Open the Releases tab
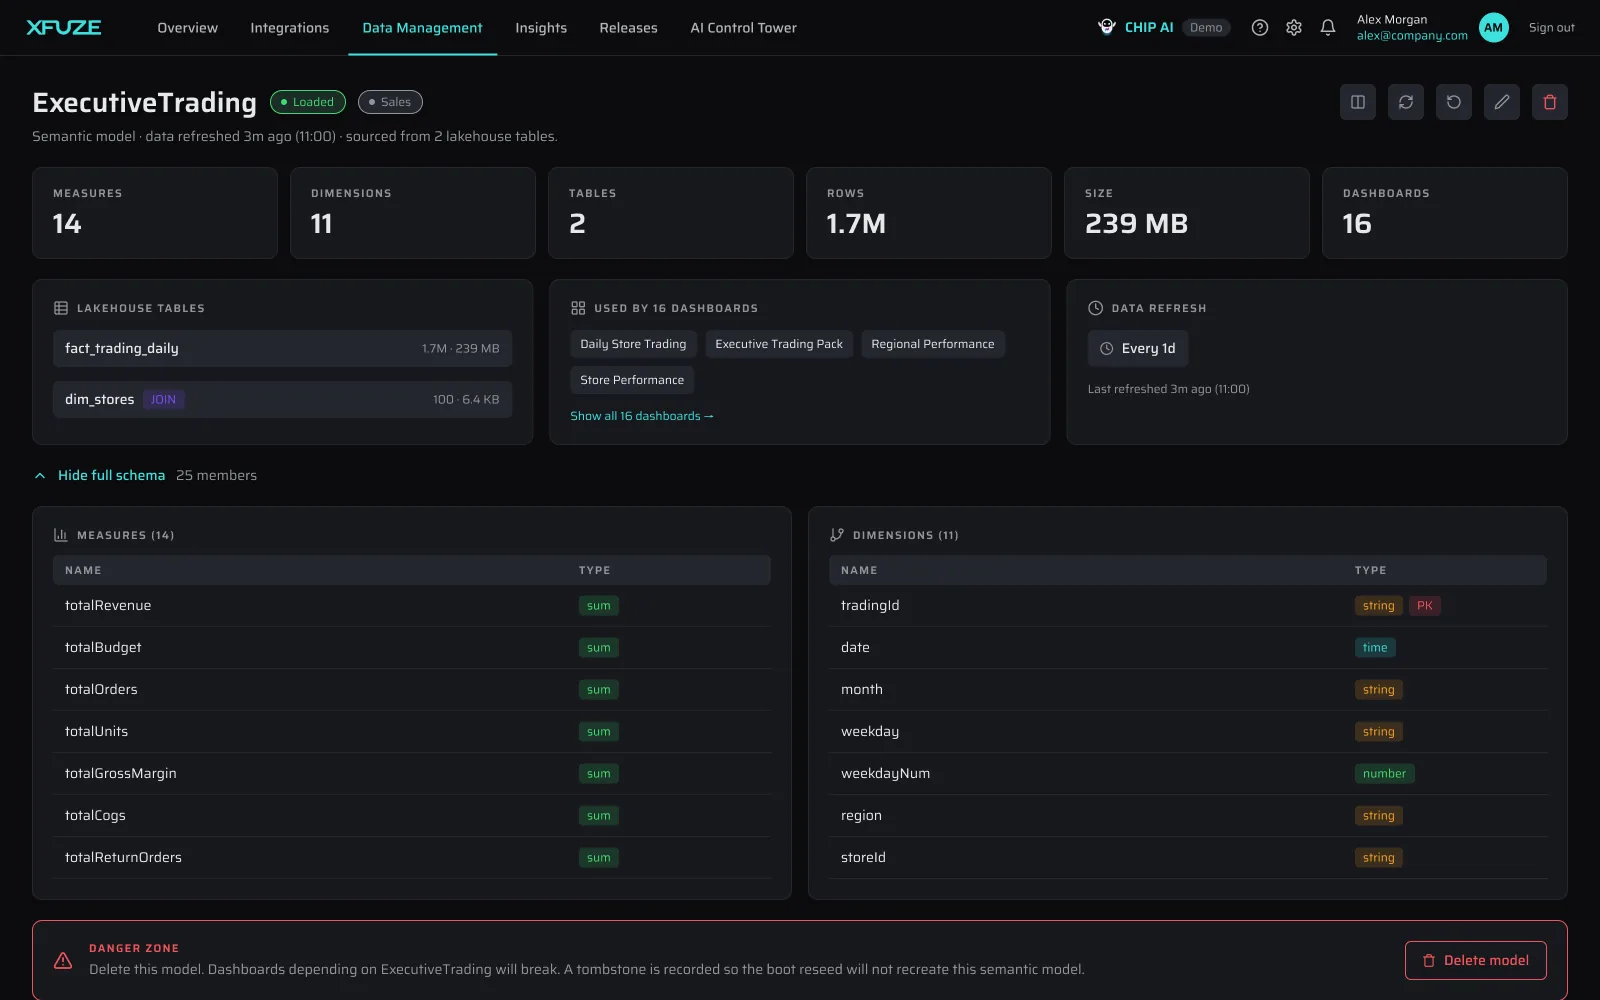This screenshot has width=1600, height=1000. (x=628, y=28)
